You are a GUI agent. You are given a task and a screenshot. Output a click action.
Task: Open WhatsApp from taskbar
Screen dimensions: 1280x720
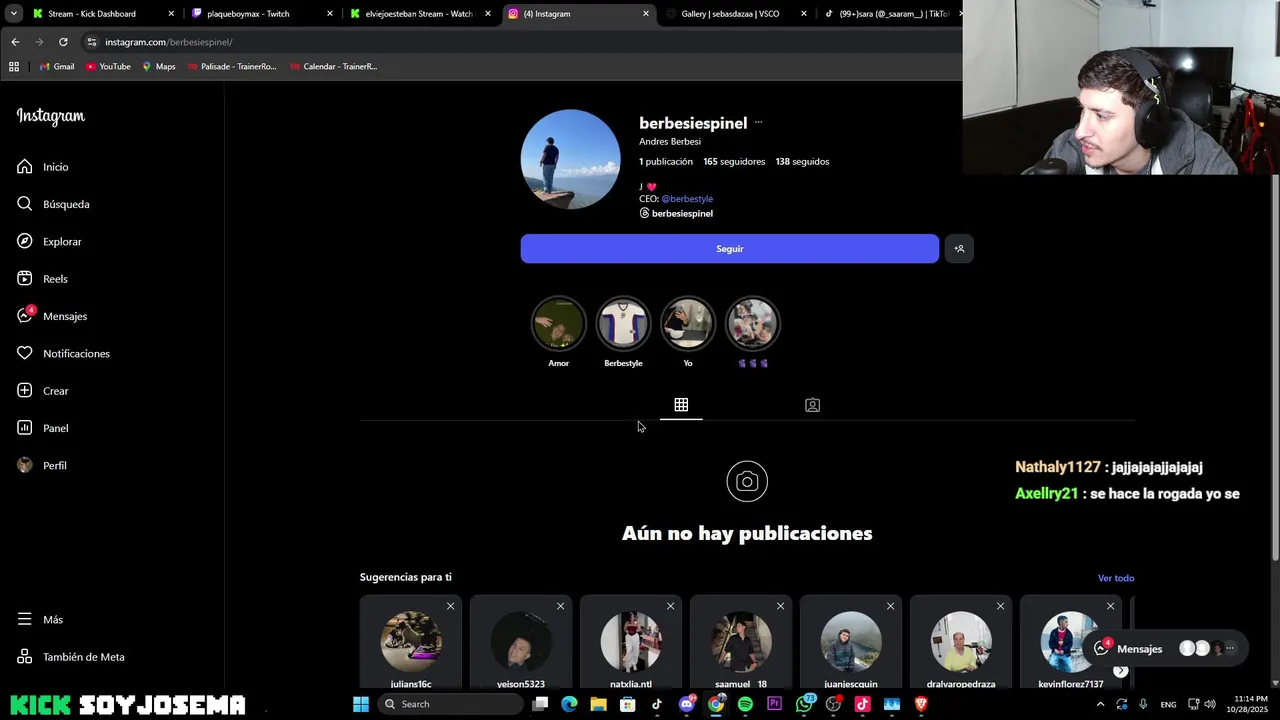pos(804,704)
